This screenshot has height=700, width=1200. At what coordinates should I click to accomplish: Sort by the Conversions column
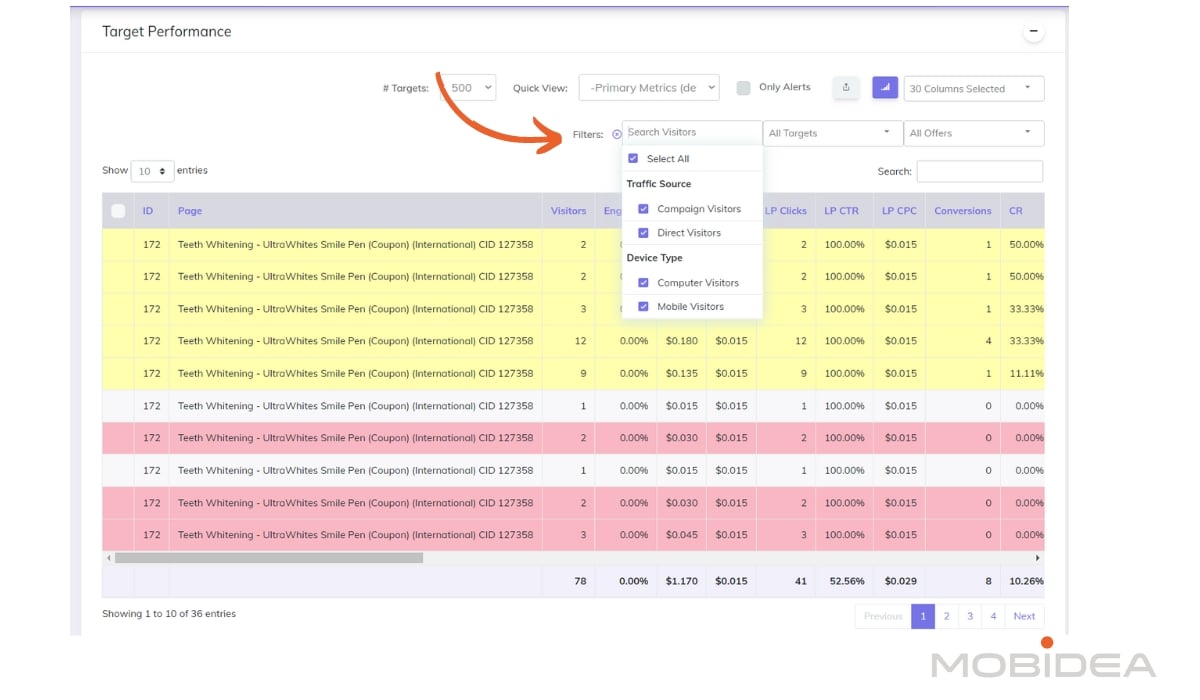pyautogui.click(x=963, y=211)
